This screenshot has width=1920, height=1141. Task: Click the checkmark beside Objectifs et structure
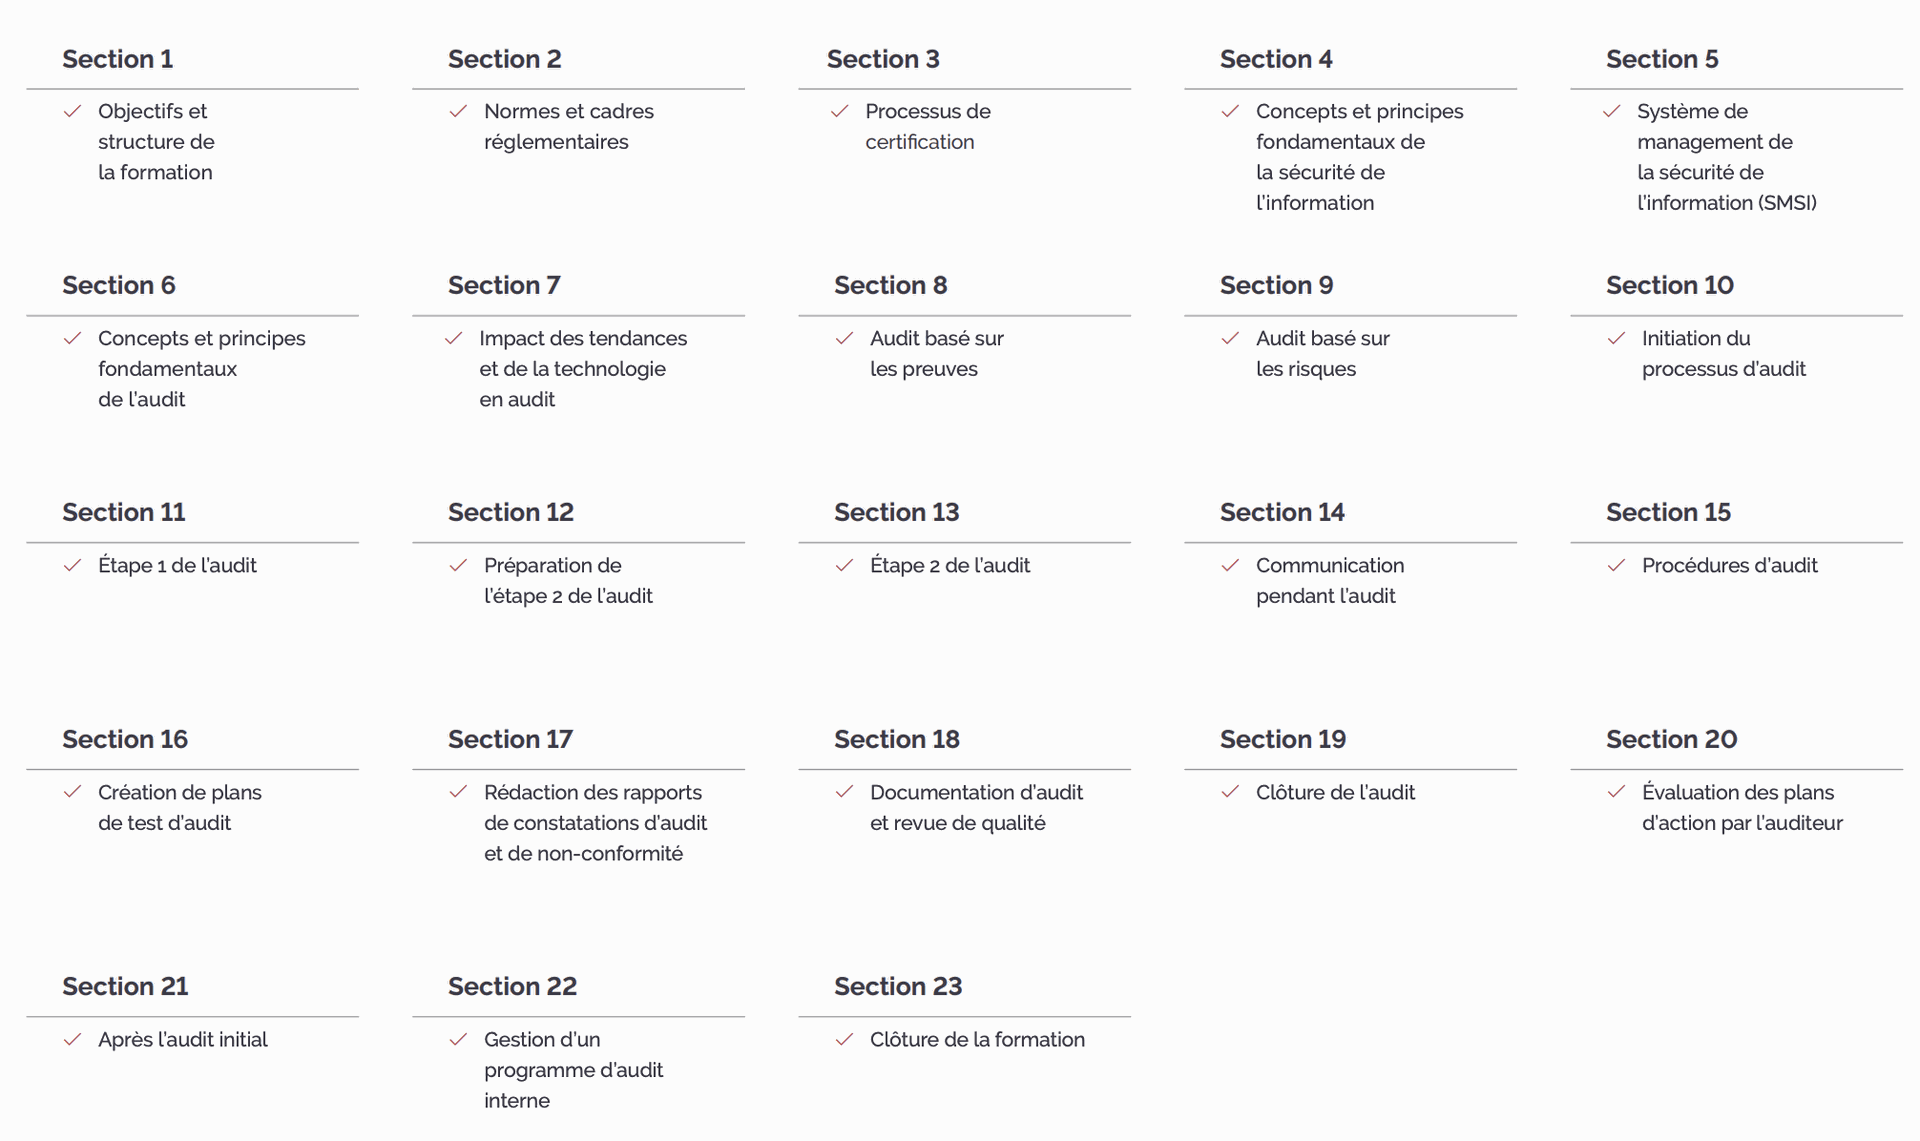click(72, 112)
